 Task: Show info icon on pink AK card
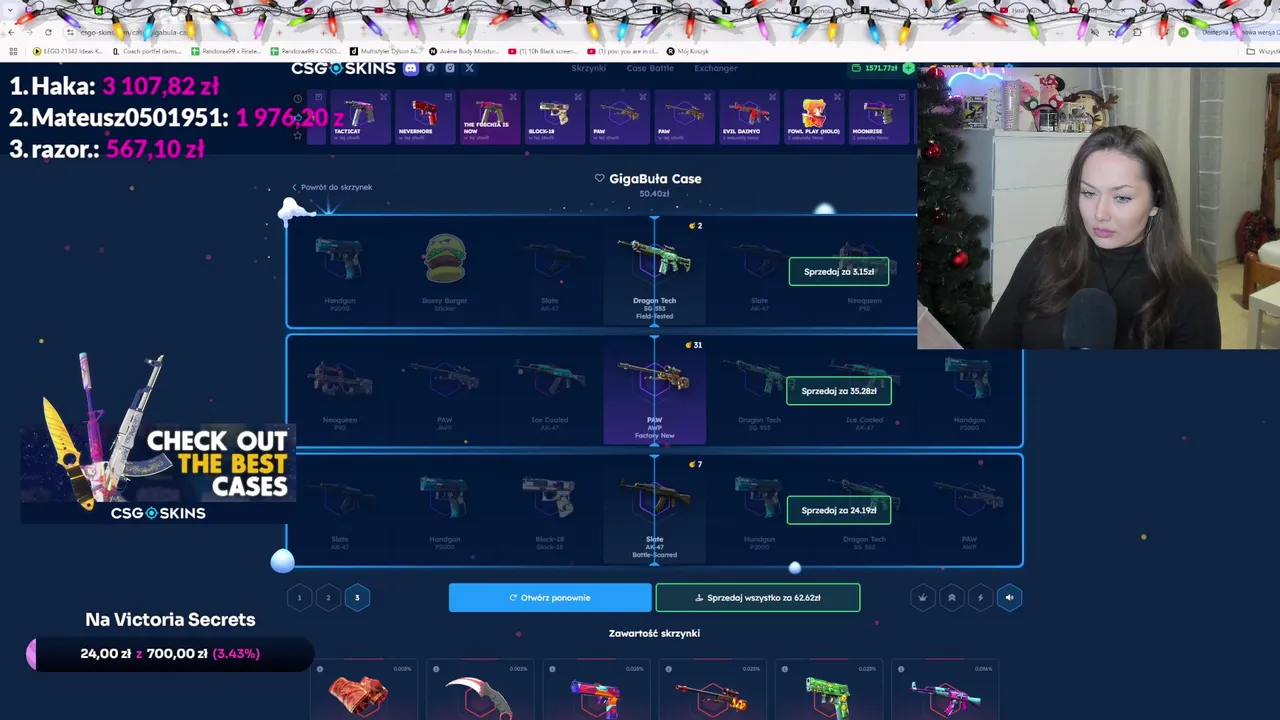coord(901,669)
